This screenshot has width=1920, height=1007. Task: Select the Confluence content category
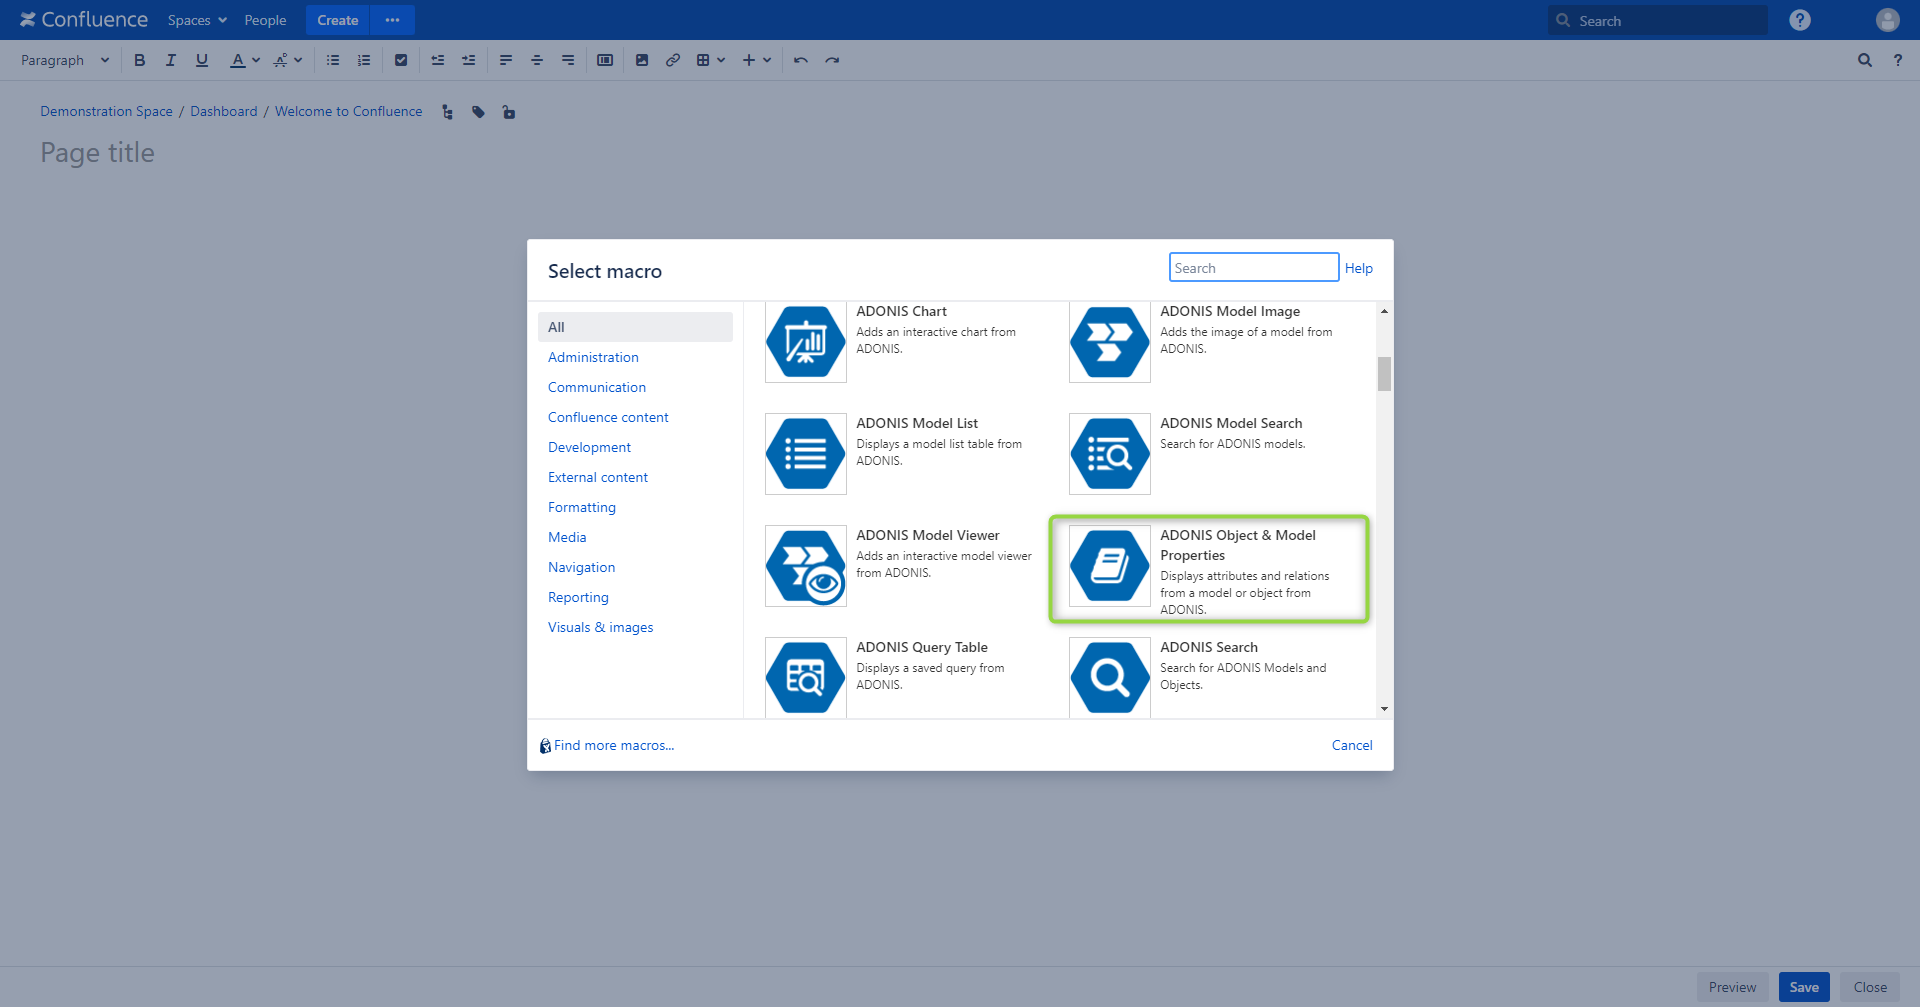(x=608, y=417)
